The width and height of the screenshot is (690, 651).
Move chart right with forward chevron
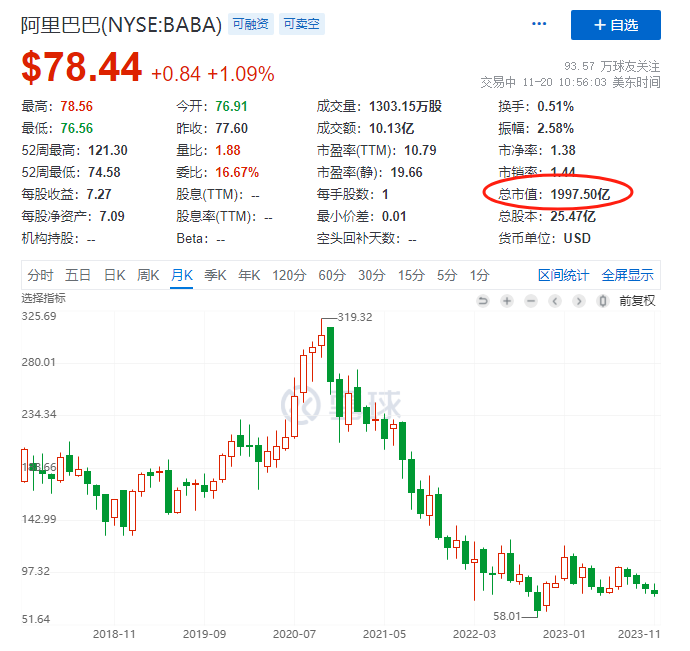tap(579, 301)
